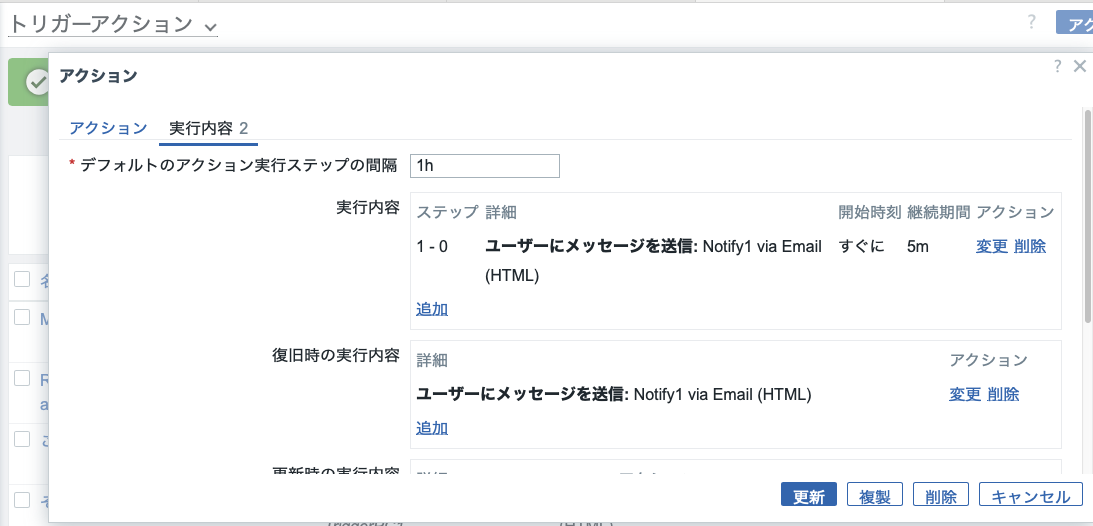Click 削除 in the 復旧時の実行内容 row
1093x526 pixels.
pos(1003,394)
